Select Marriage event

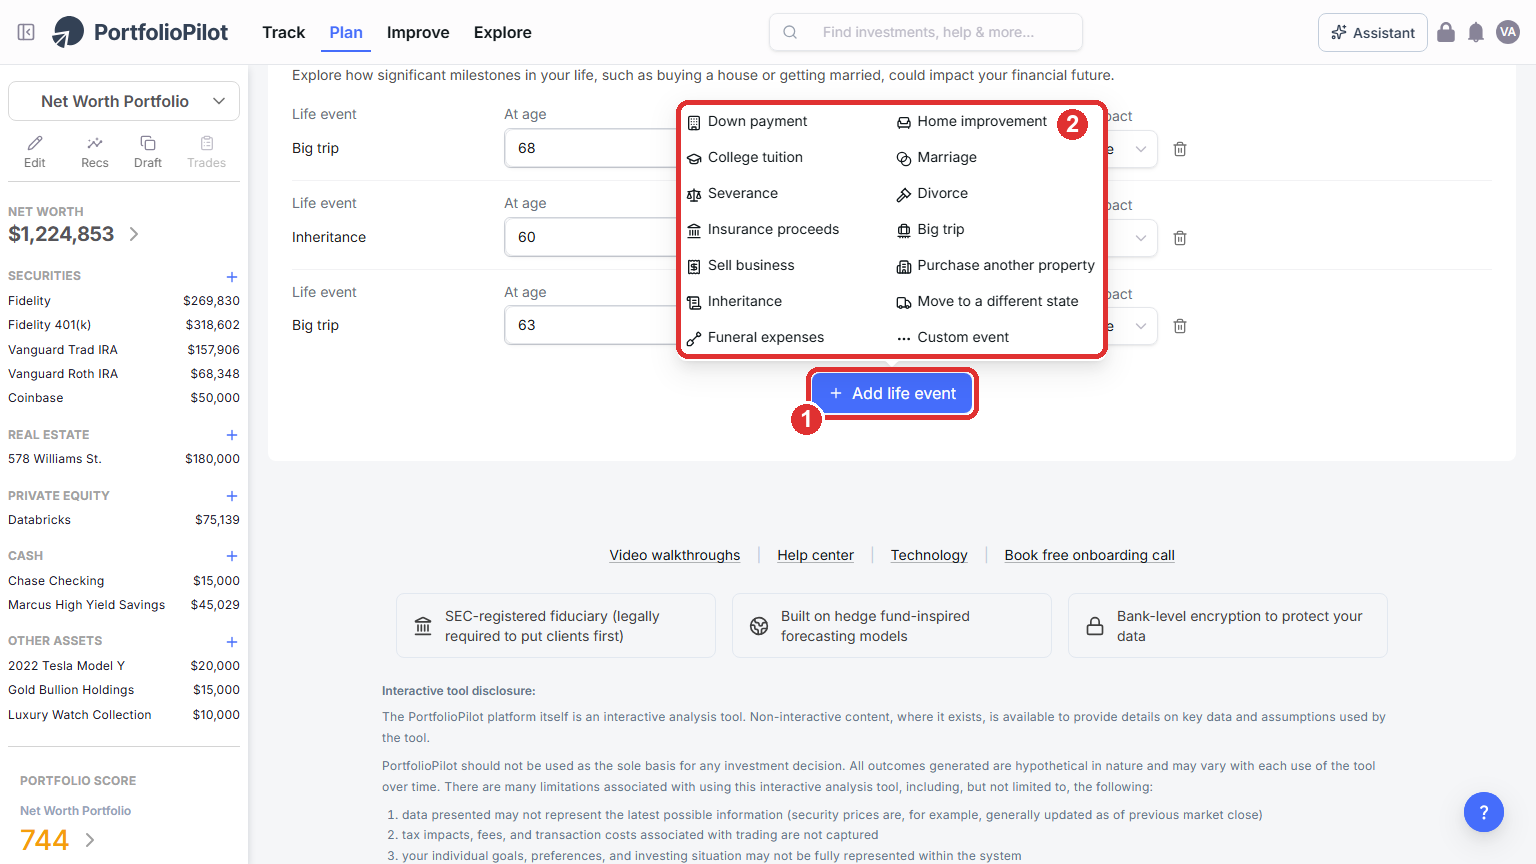coord(937,157)
